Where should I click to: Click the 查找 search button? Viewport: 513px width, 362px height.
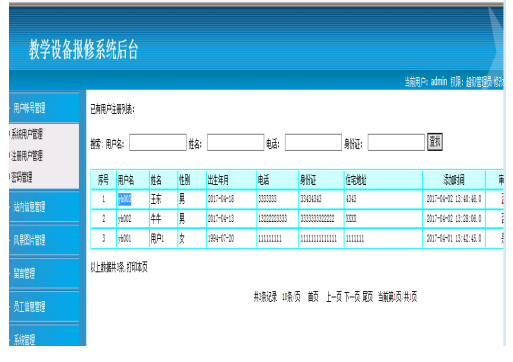click(x=435, y=142)
